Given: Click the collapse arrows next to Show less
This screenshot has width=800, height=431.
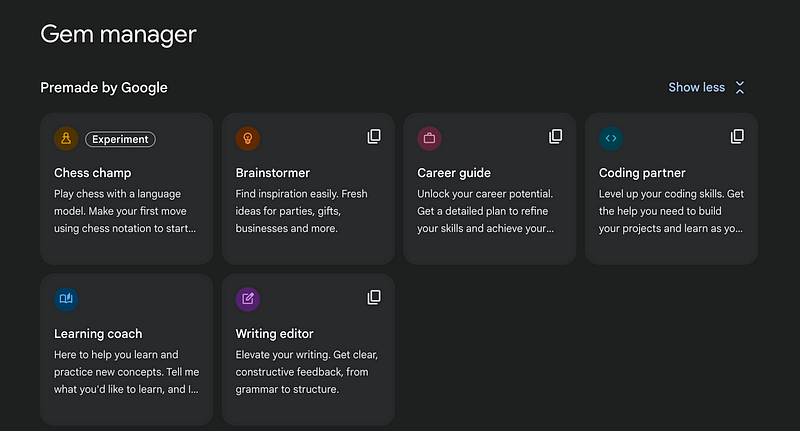Looking at the screenshot, I should coord(740,88).
